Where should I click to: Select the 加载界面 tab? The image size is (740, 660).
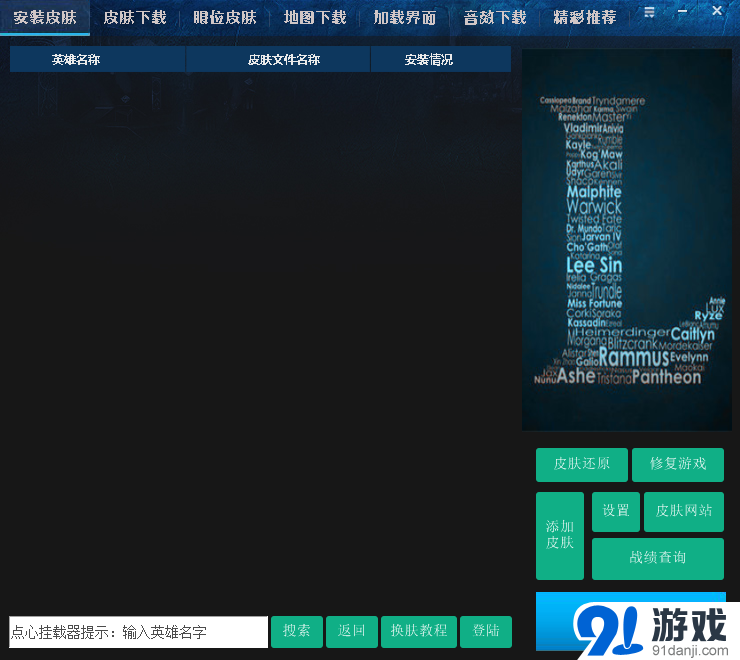pos(405,18)
